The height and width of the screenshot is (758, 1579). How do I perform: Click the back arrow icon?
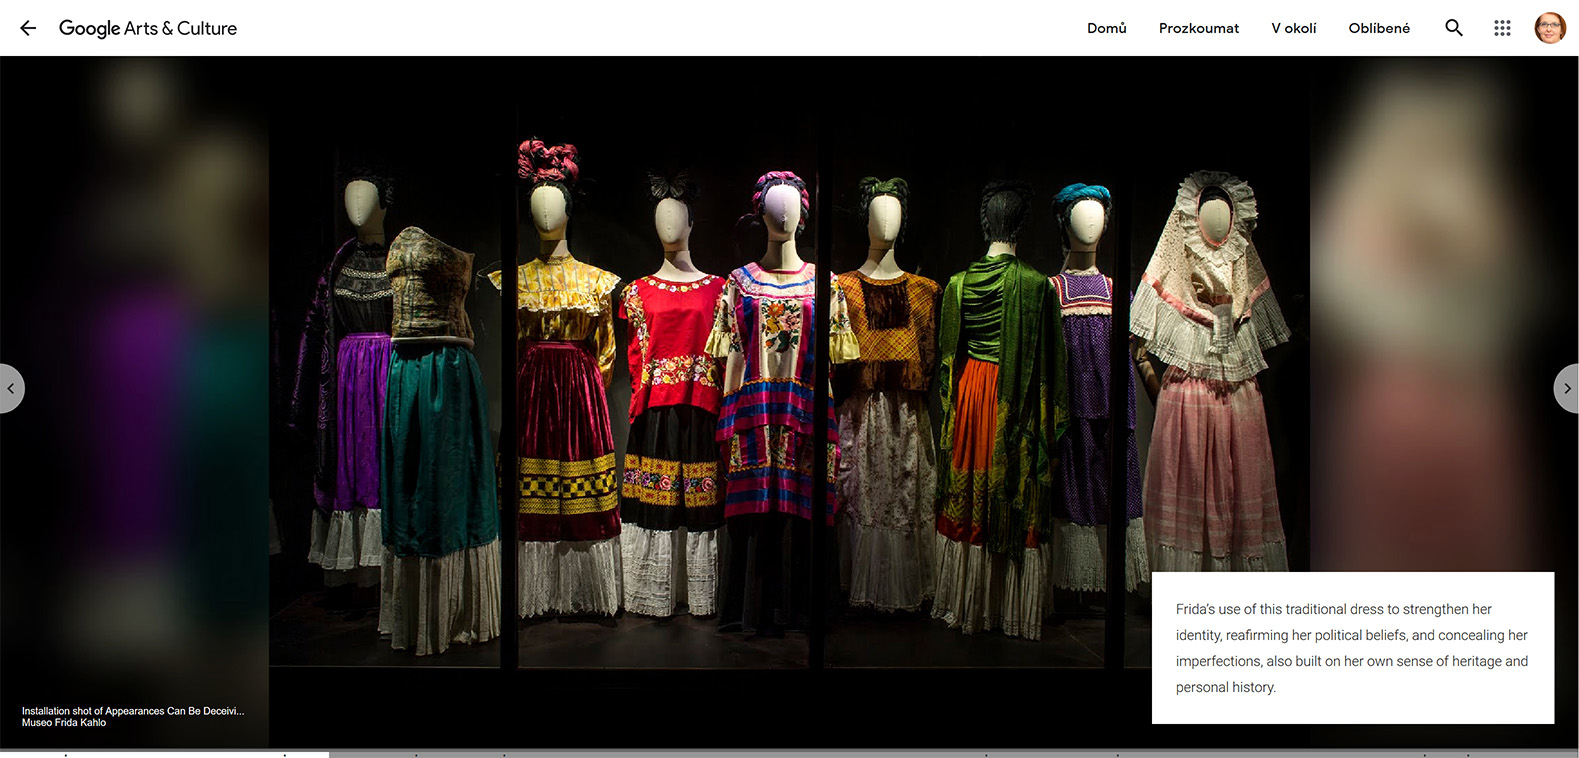[x=28, y=28]
